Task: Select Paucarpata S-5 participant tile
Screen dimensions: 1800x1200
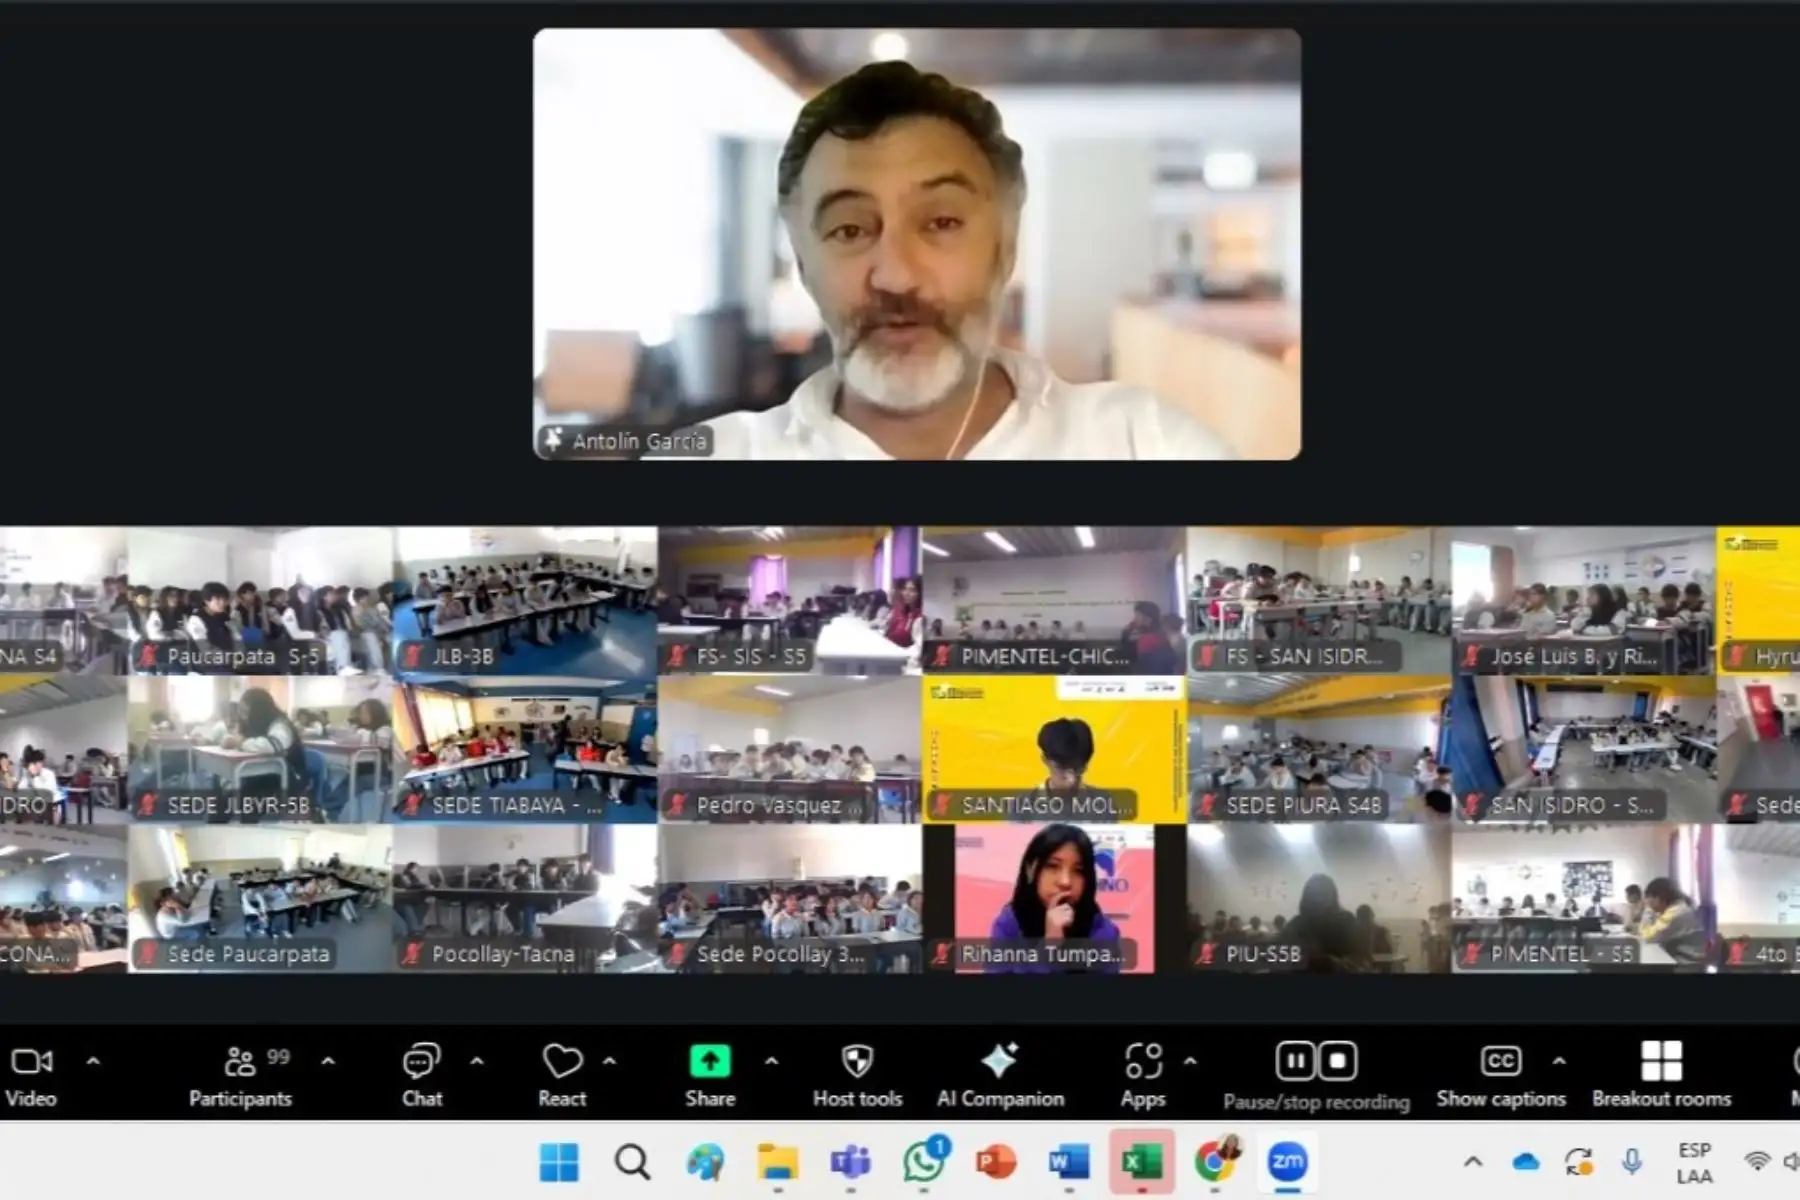Action: coord(260,601)
